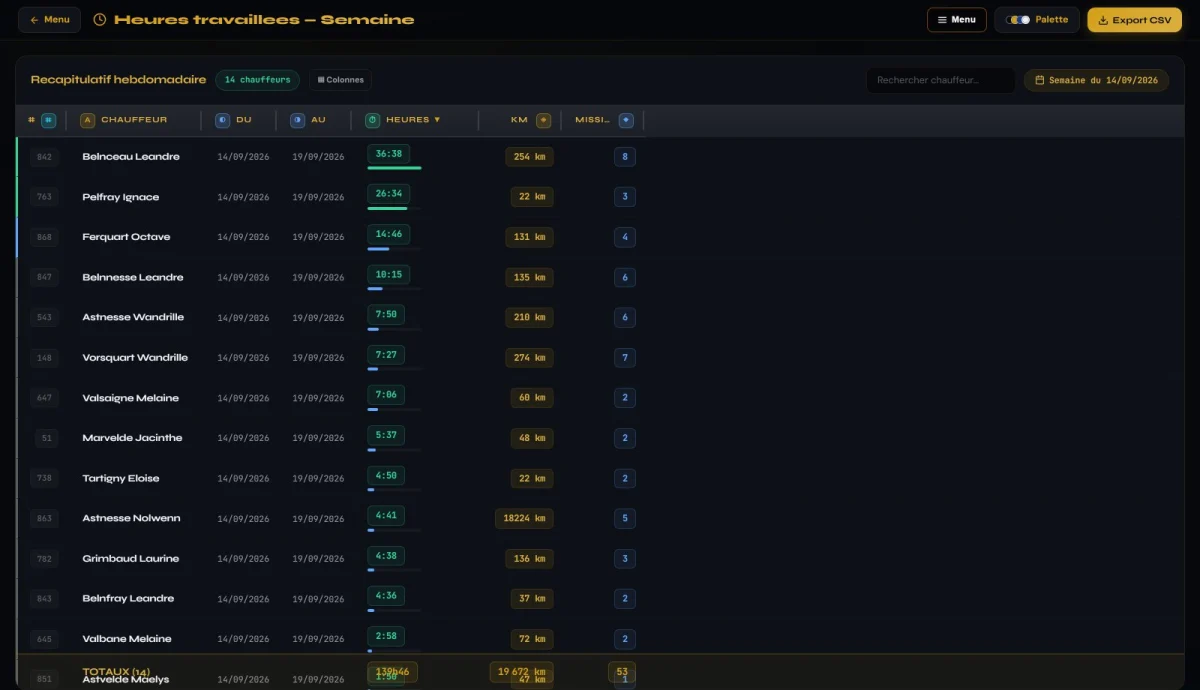Viewport: 1200px width, 690px height.
Task: Open the Semaine du 14/09/2026 week picker
Action: point(1096,80)
